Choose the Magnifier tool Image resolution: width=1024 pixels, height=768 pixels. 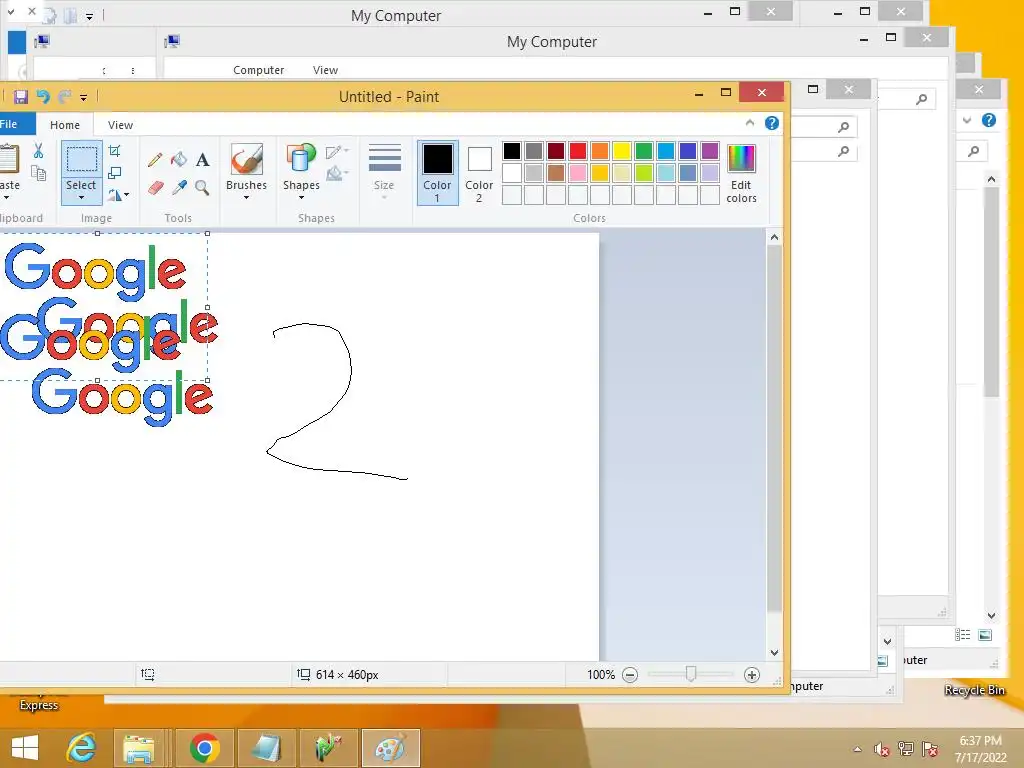click(x=202, y=188)
